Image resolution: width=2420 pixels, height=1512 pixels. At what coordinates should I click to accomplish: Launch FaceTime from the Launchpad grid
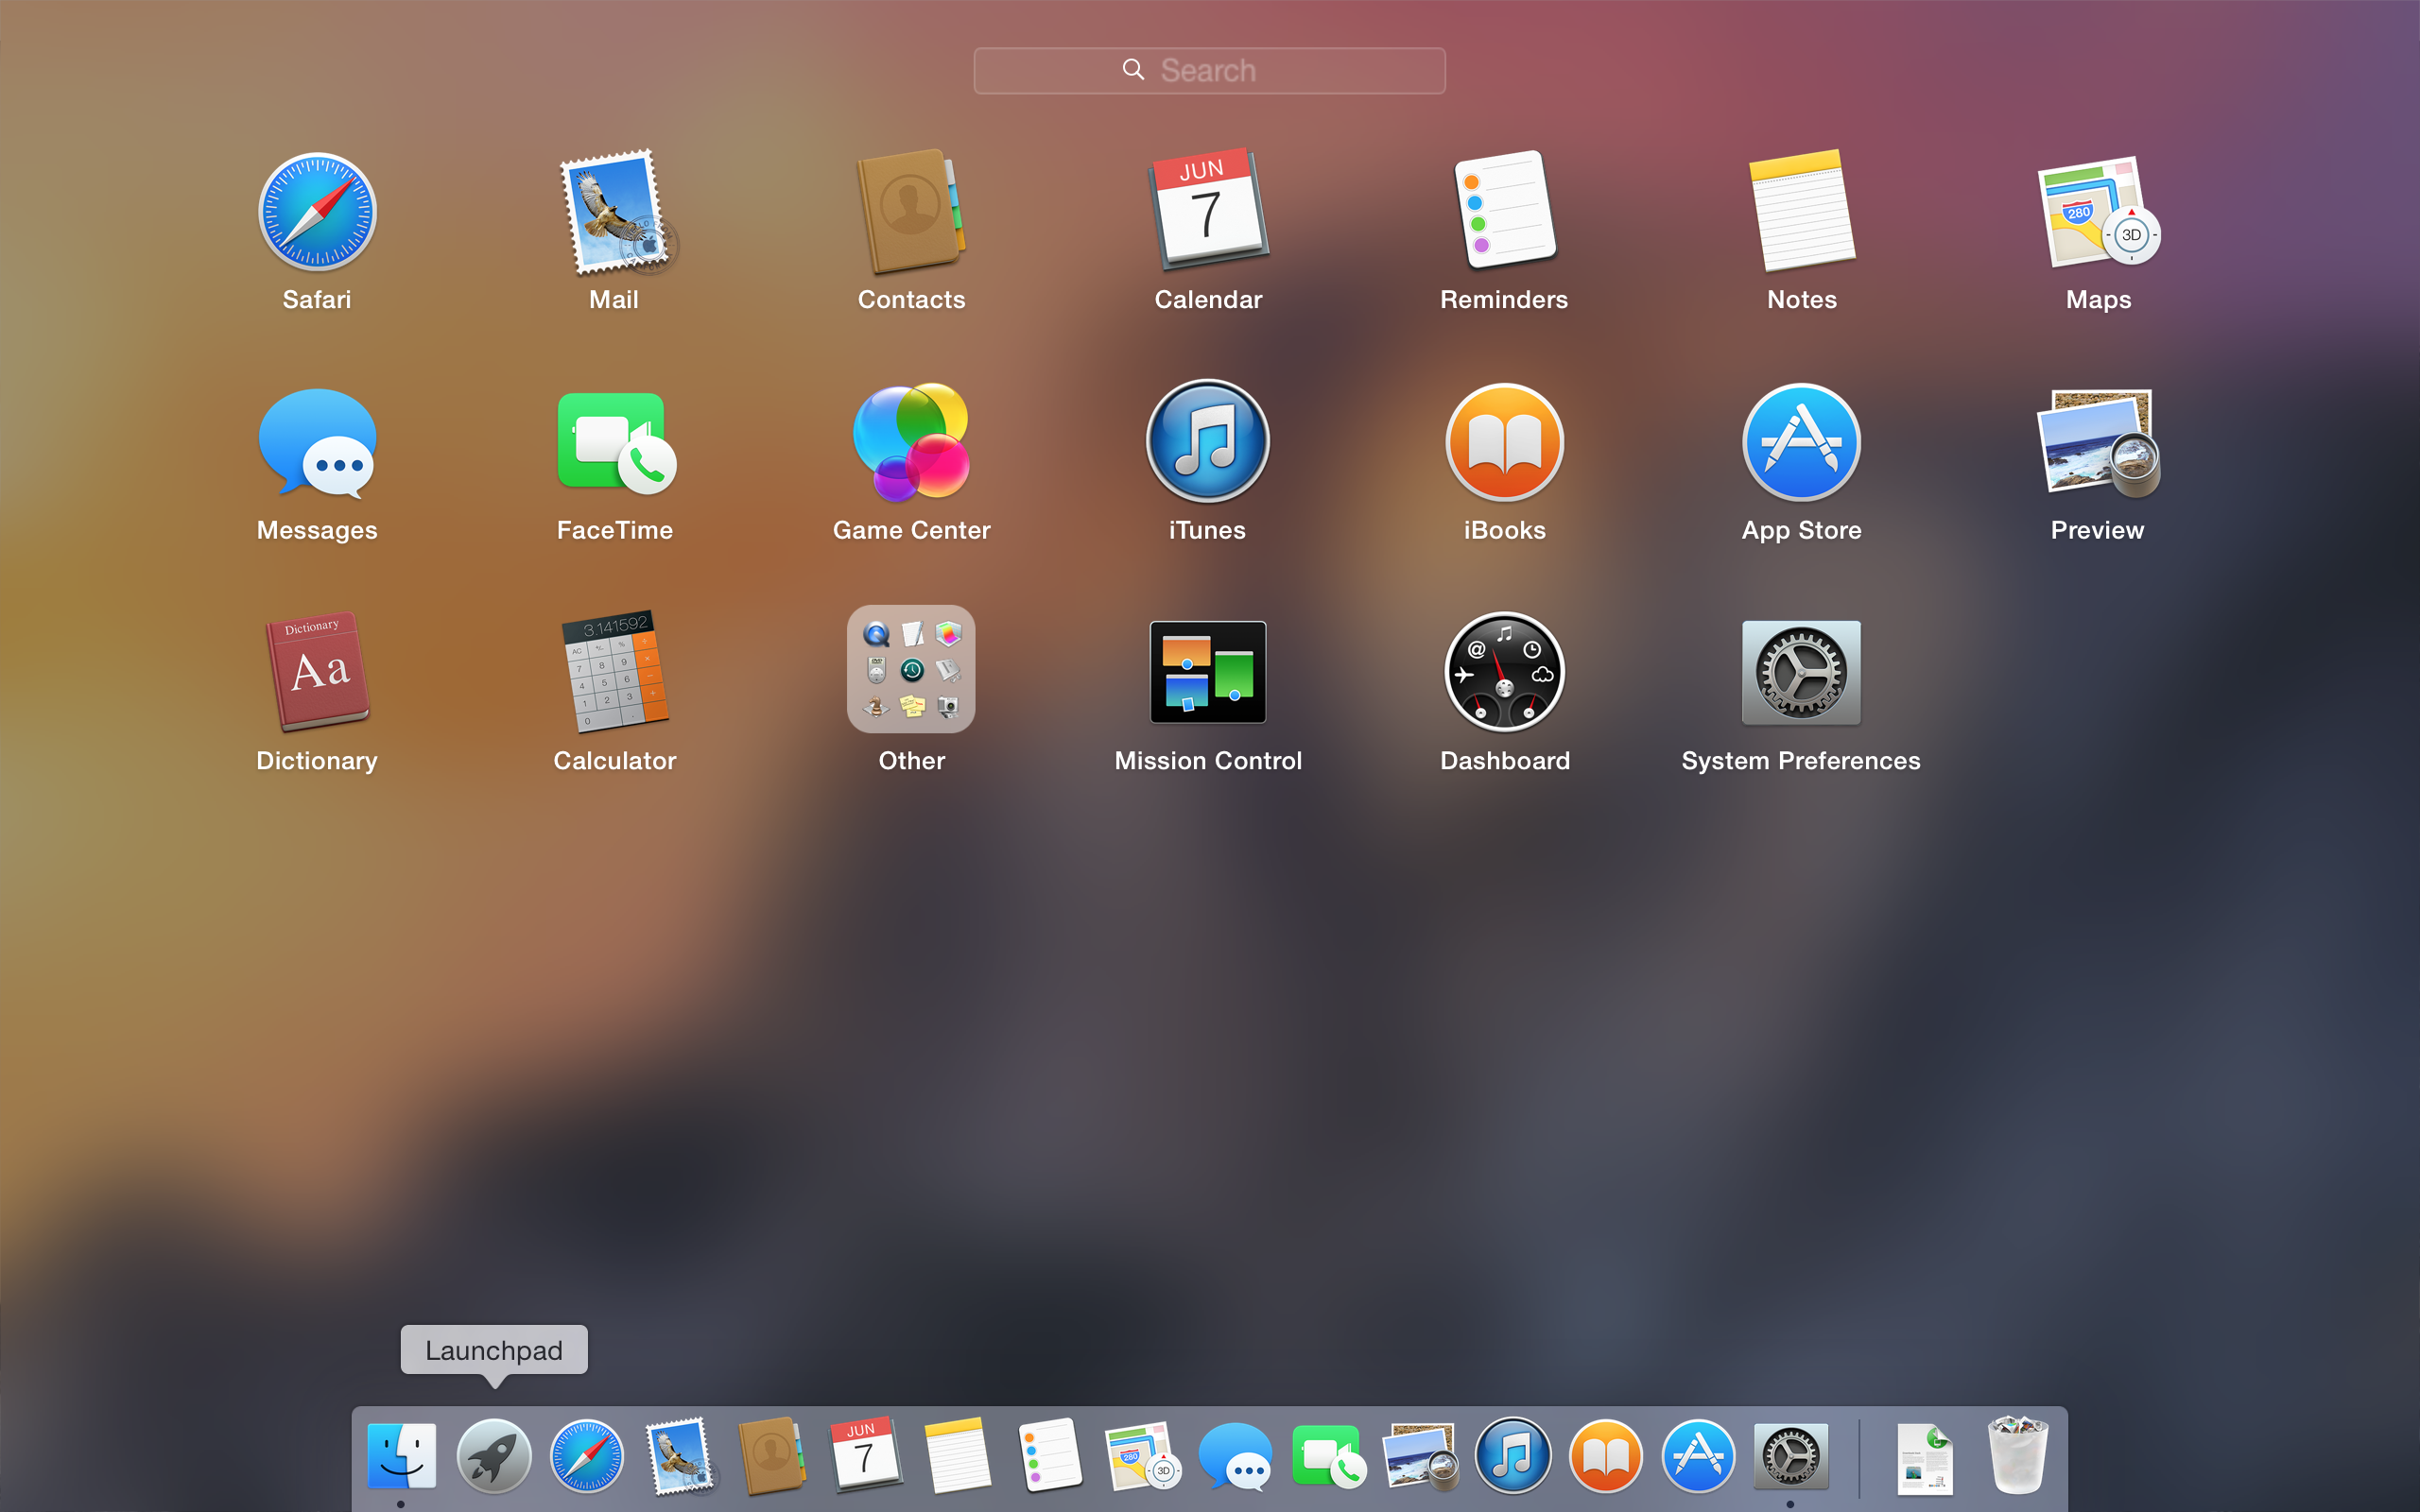click(616, 443)
